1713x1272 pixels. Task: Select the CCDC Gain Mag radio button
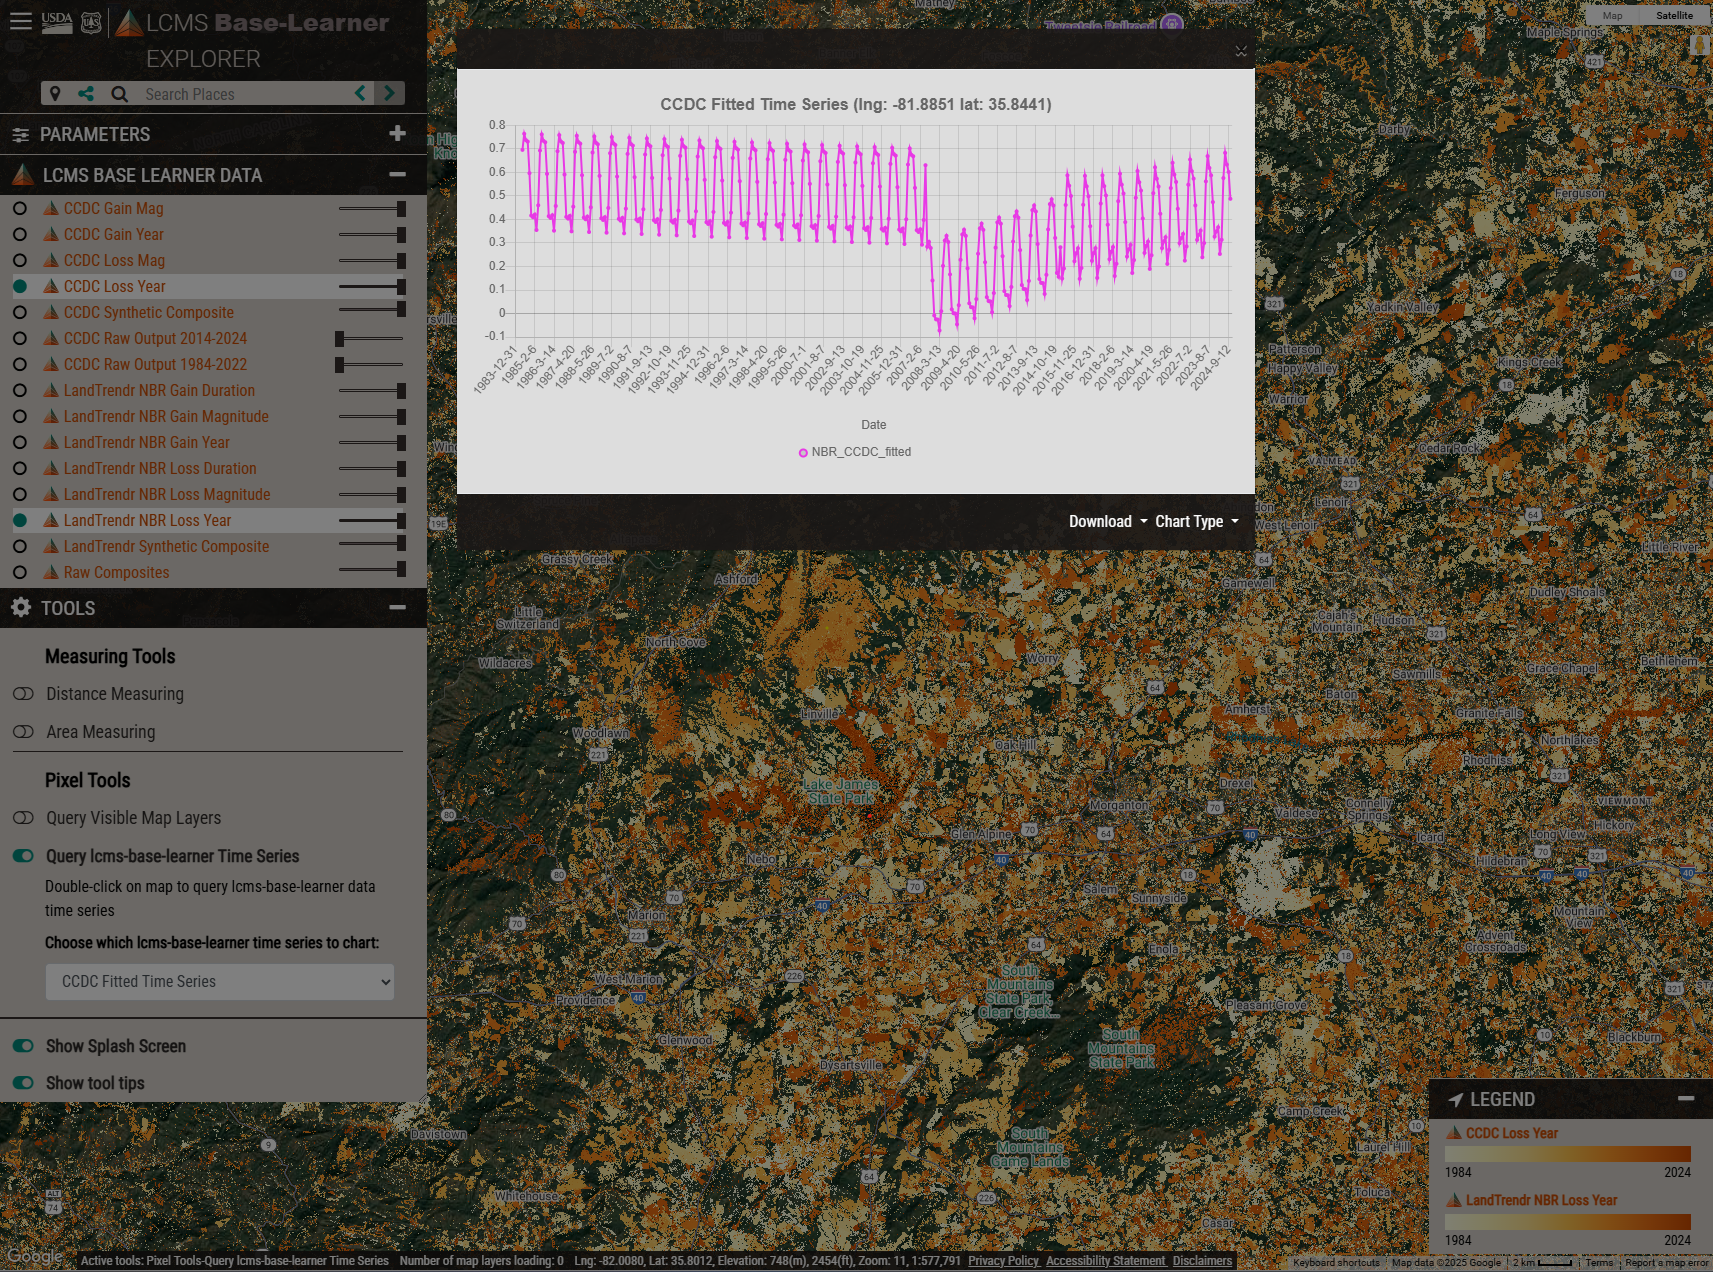point(19,208)
